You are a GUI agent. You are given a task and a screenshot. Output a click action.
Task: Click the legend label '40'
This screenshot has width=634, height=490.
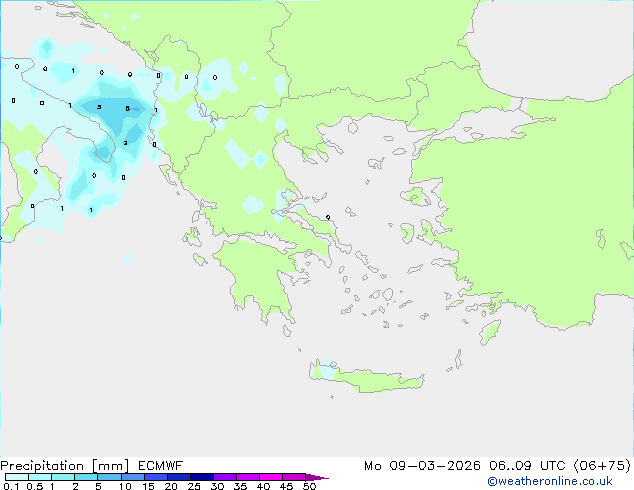263,486
